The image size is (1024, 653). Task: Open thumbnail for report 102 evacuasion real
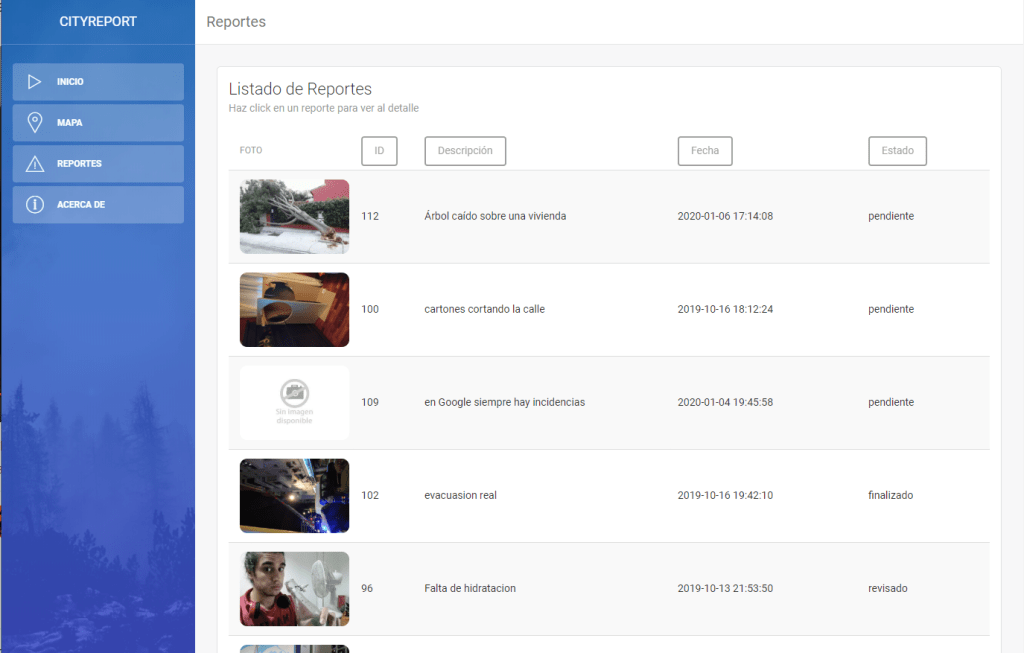tap(294, 496)
